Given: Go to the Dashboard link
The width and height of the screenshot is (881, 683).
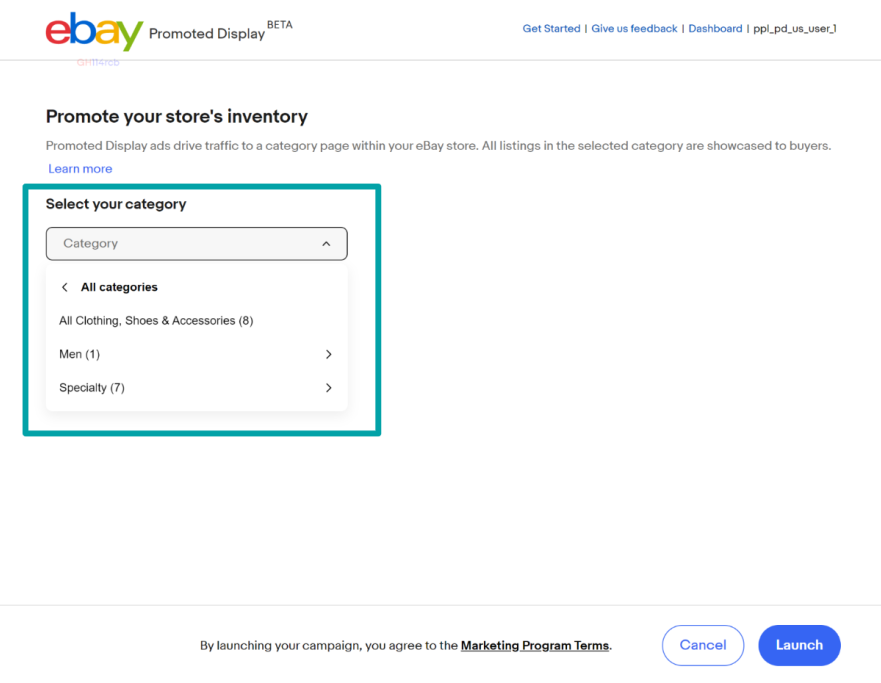Looking at the screenshot, I should 715,29.
